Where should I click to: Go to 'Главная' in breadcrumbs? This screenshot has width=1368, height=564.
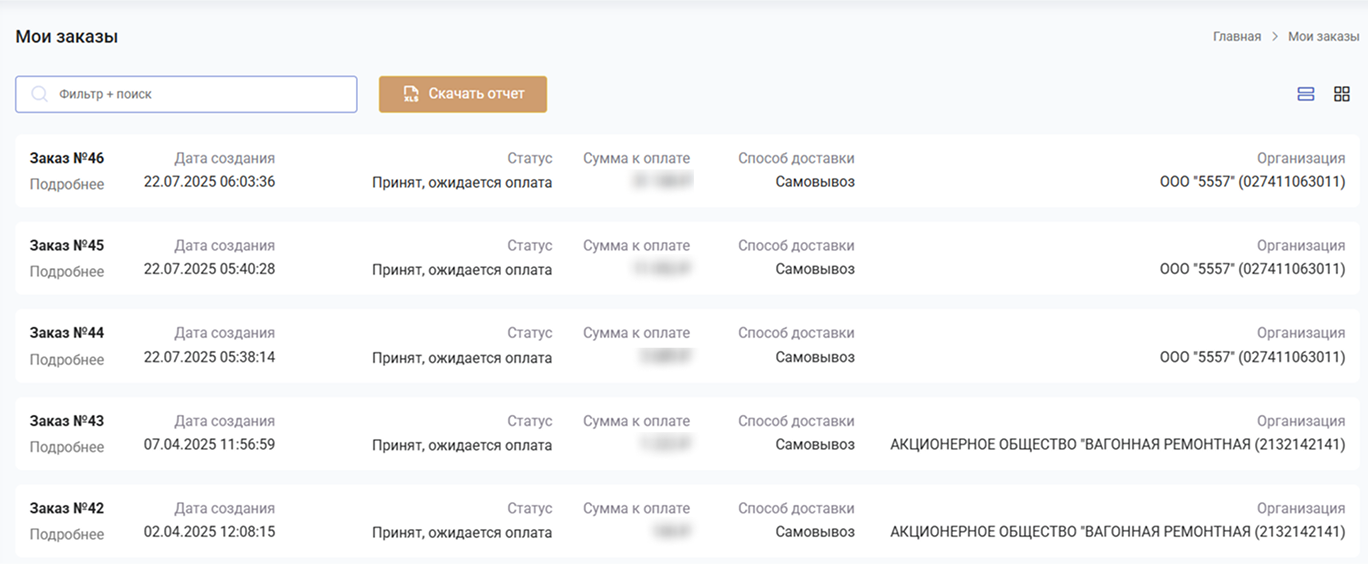pyautogui.click(x=1236, y=37)
